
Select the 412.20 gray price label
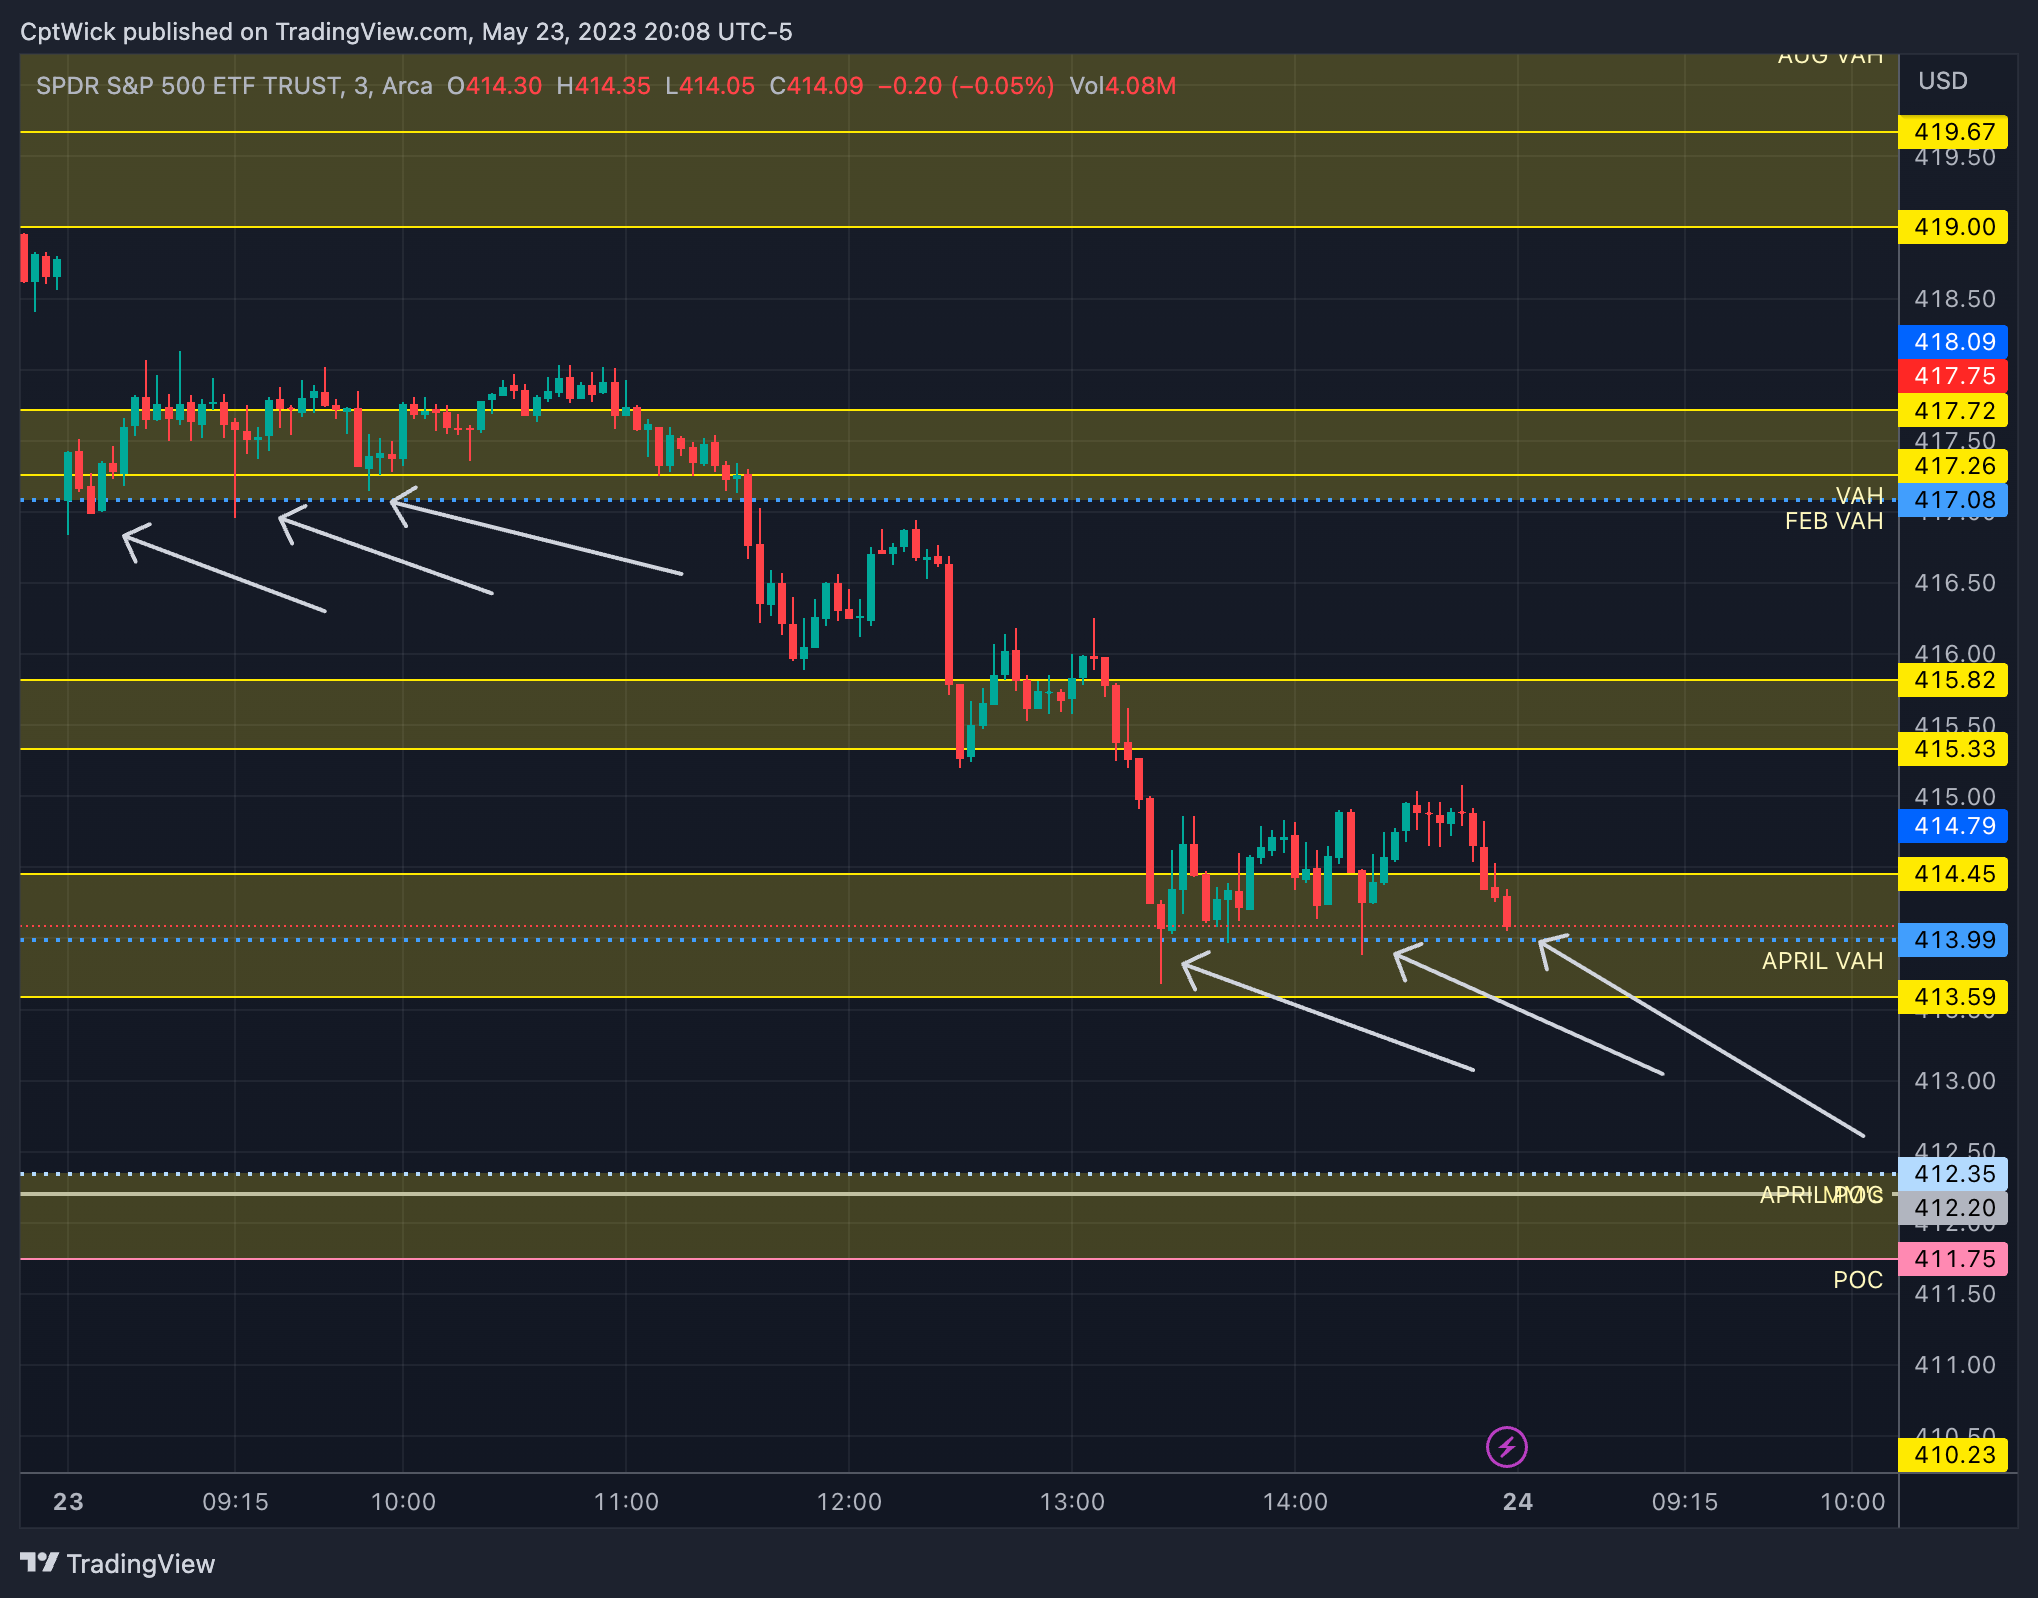point(1953,1208)
